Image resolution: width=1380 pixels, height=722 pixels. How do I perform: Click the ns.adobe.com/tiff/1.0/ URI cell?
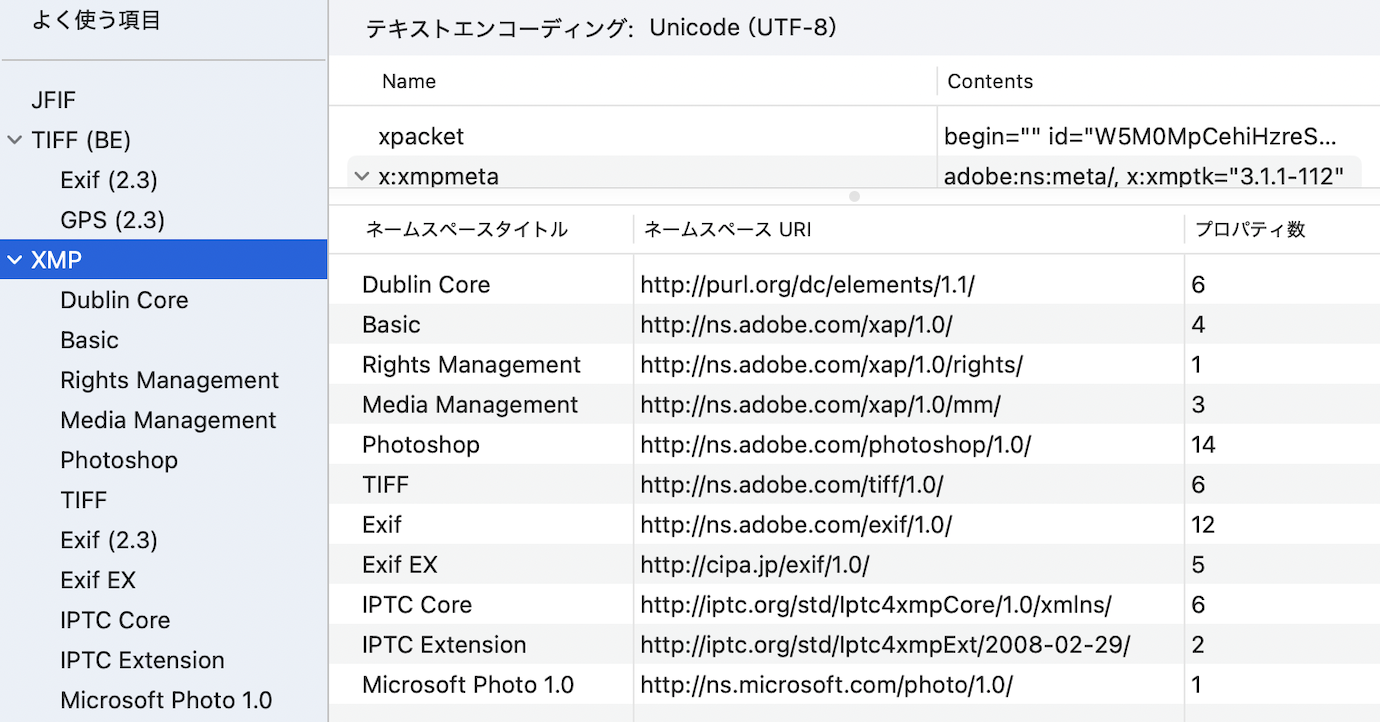792,485
